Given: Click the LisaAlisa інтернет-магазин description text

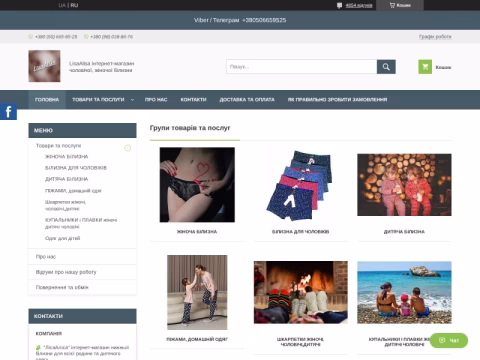Looking at the screenshot, I should 102,67.
